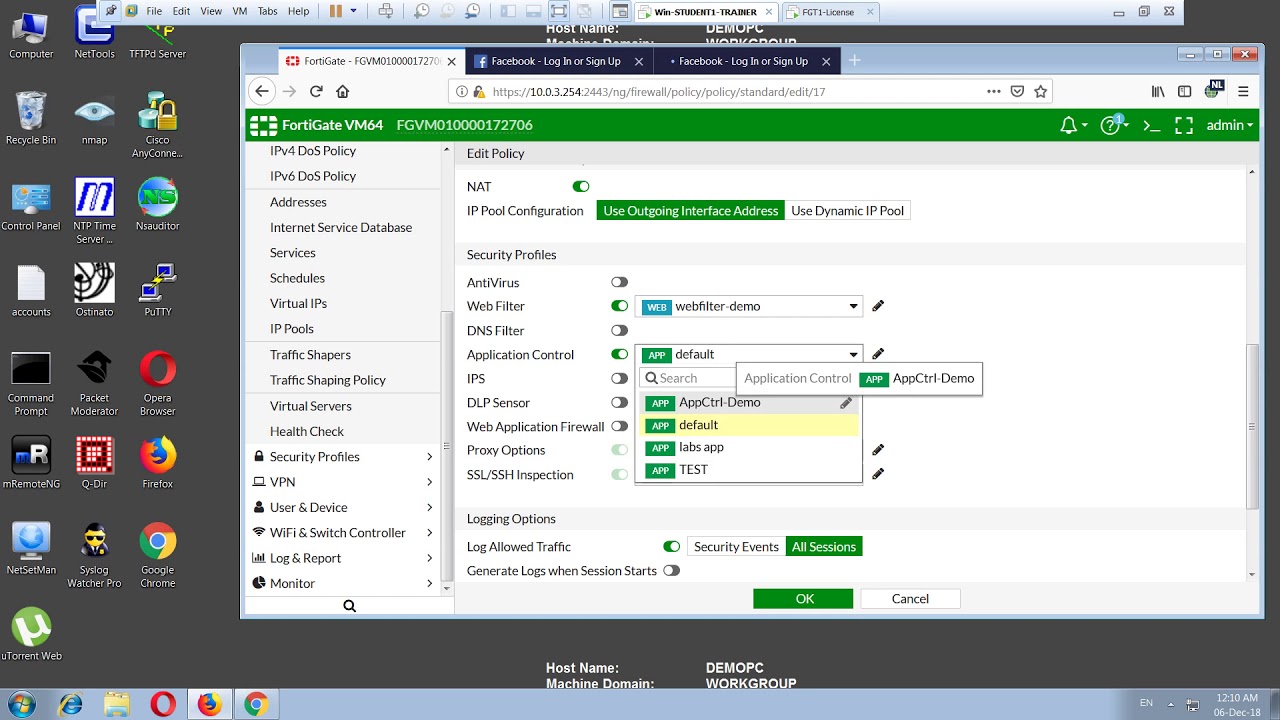1280x720 pixels.
Task: Open the FortiGate CLI console icon
Action: pyautogui.click(x=1151, y=125)
